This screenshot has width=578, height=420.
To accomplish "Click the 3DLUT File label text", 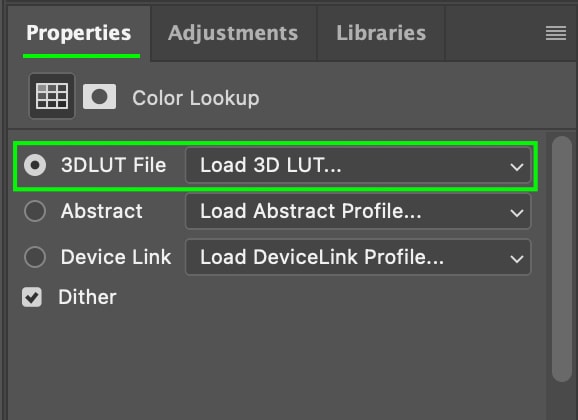I will [x=114, y=165].
